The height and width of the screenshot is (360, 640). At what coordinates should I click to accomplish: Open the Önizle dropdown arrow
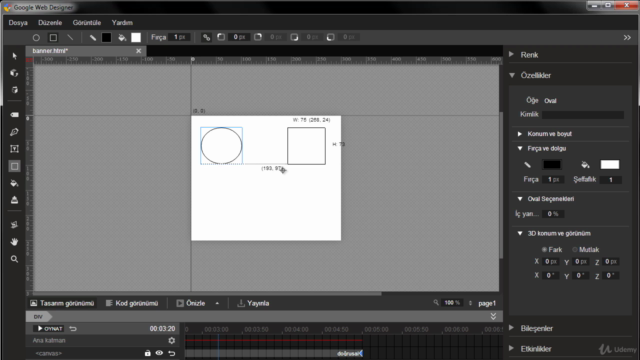point(217,303)
